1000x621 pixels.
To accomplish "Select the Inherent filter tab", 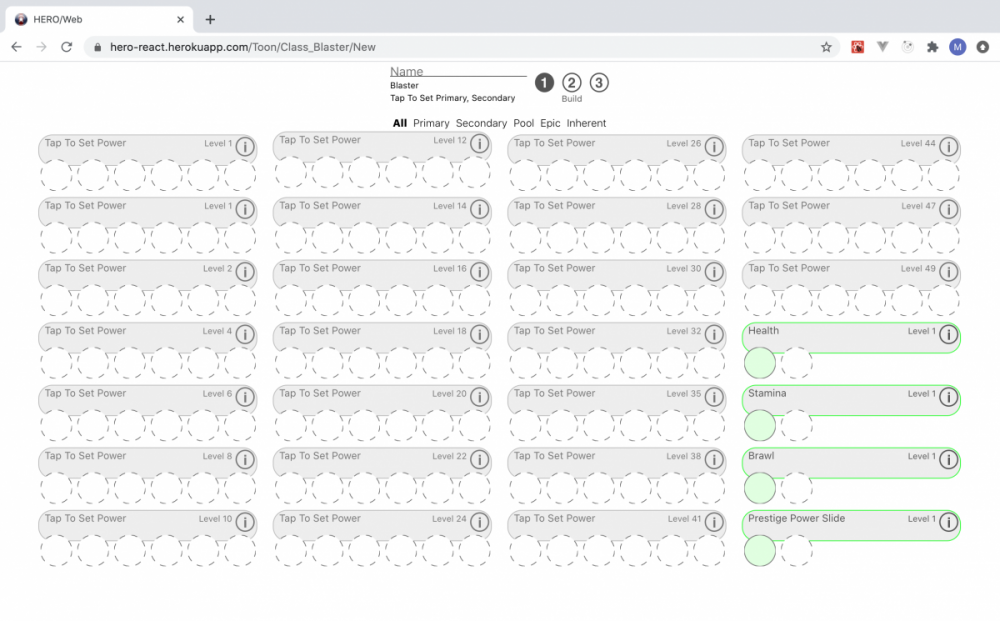I will click(586, 123).
